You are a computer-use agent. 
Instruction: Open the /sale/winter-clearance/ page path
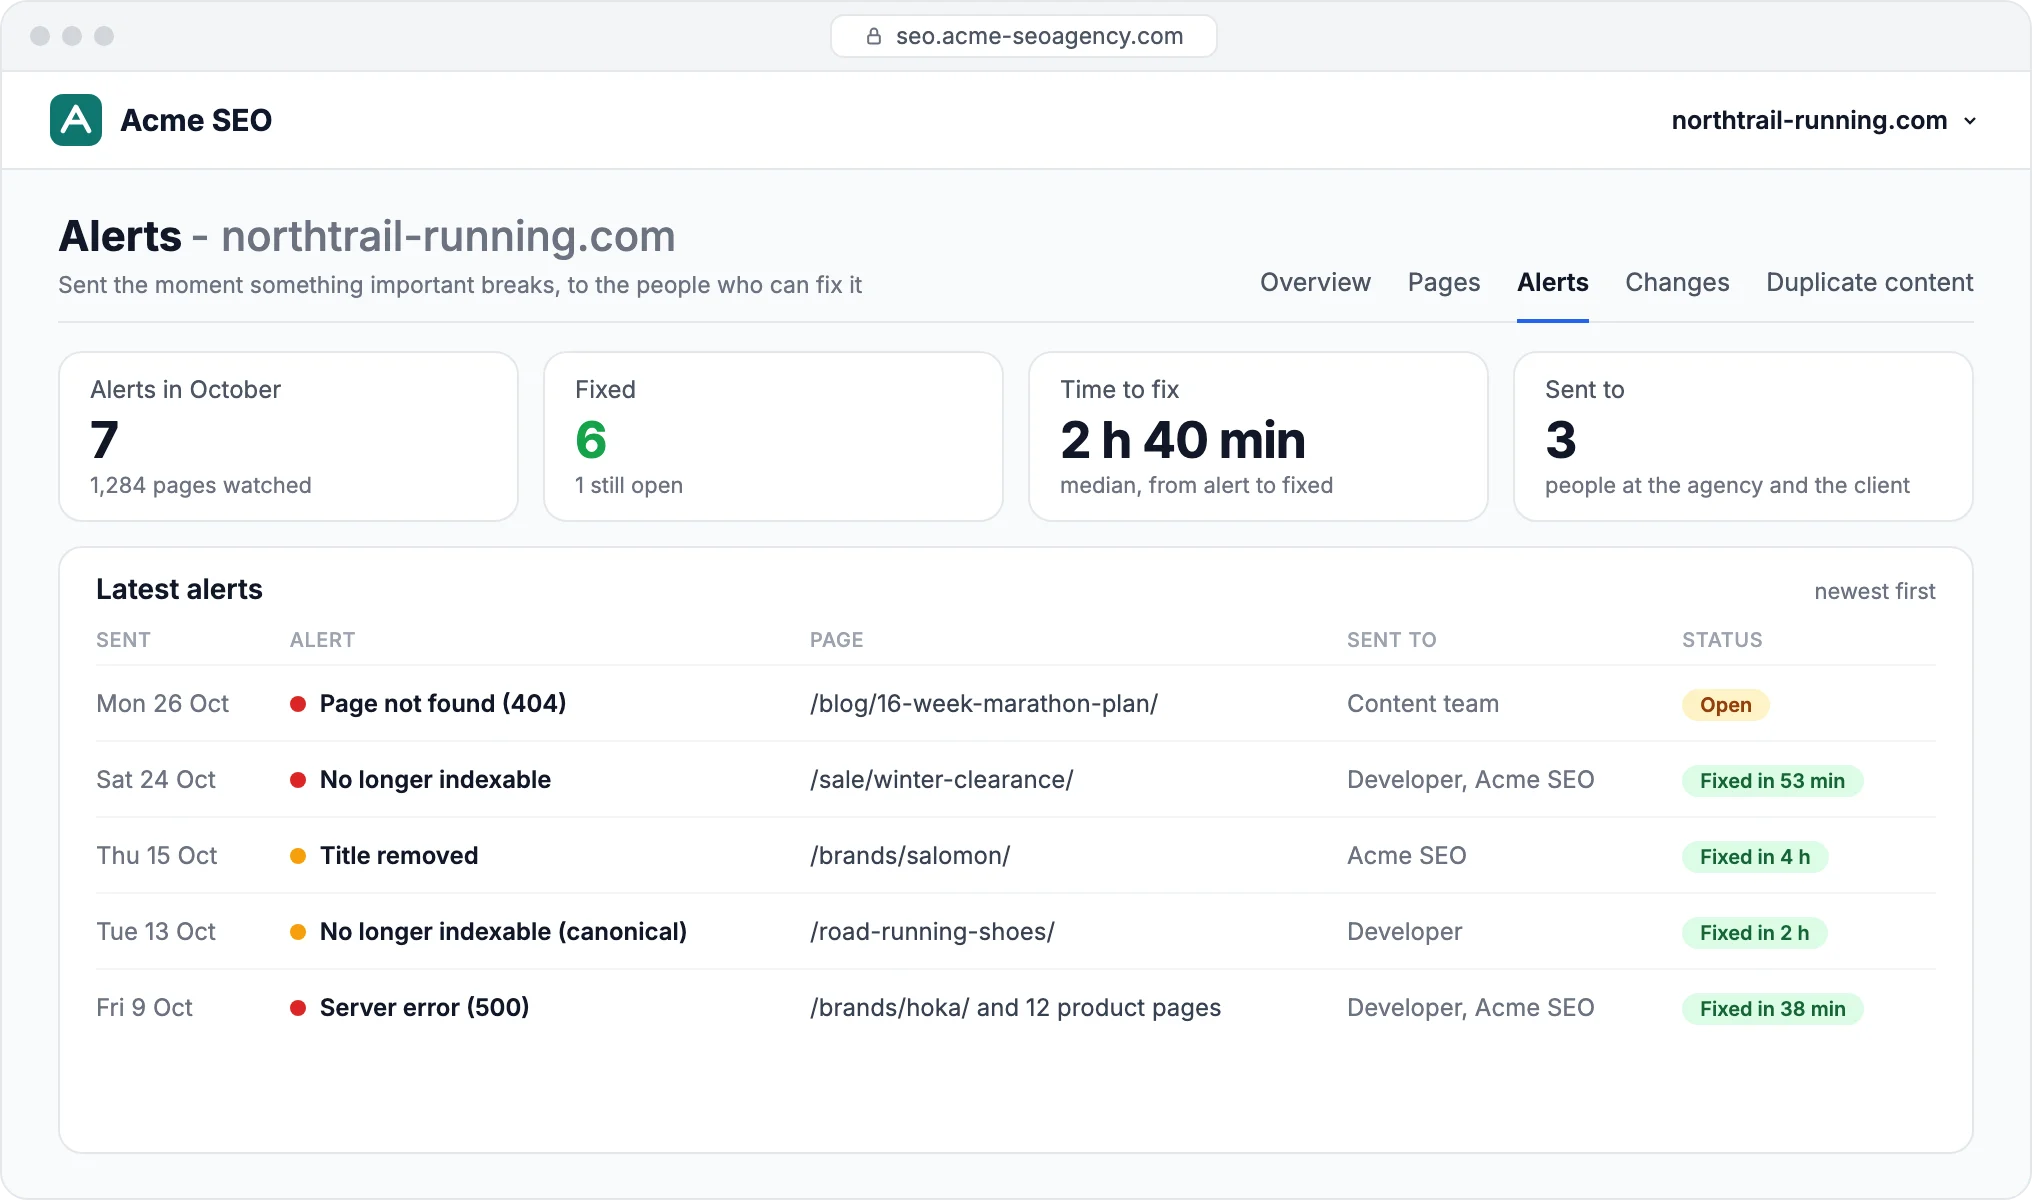click(942, 780)
